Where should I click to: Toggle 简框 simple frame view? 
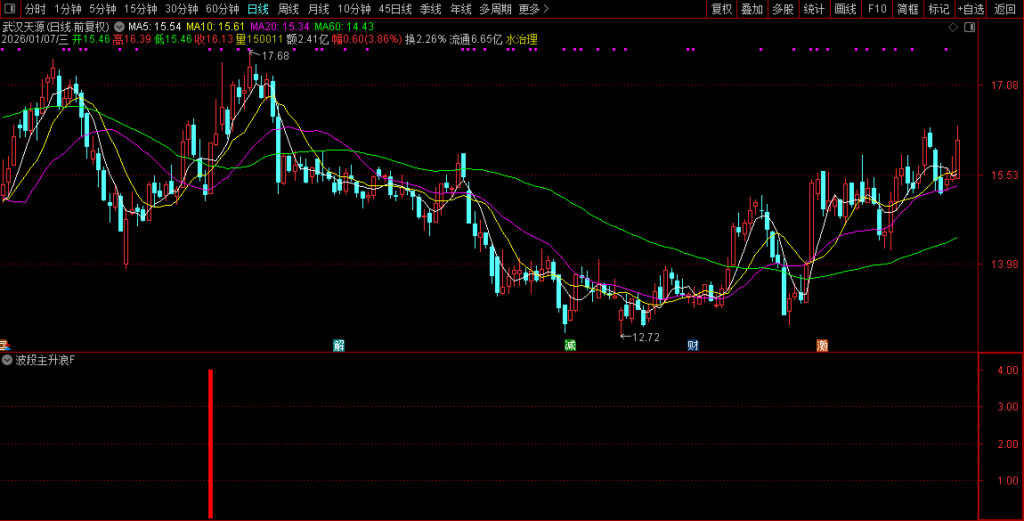click(x=907, y=9)
